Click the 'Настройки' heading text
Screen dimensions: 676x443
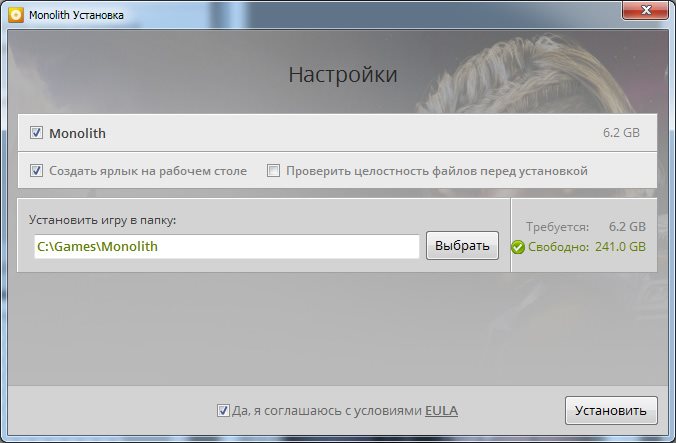tap(343, 75)
